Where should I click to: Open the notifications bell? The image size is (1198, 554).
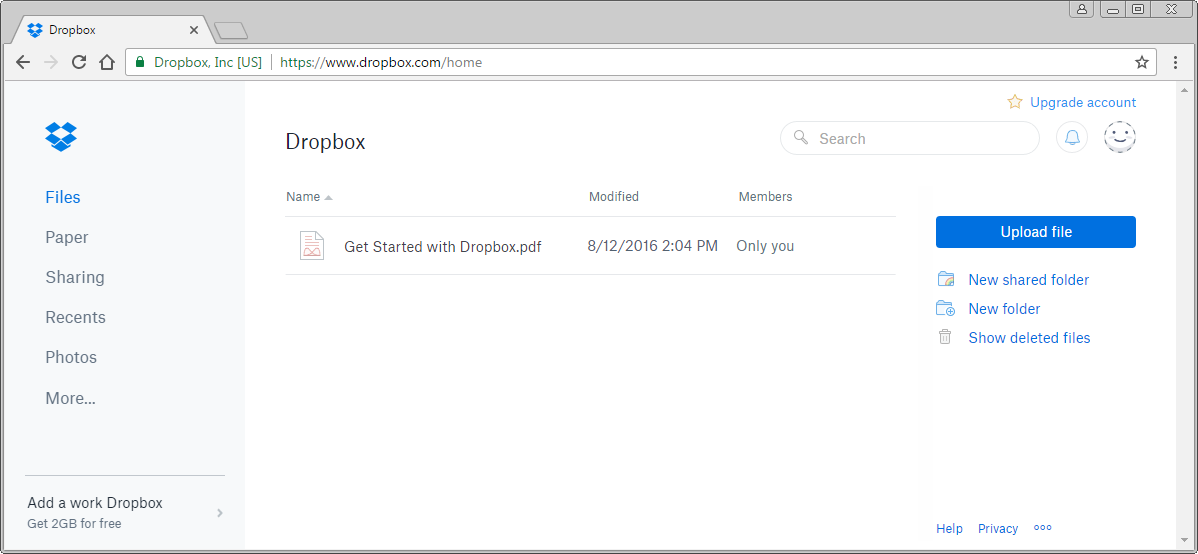[x=1072, y=138]
